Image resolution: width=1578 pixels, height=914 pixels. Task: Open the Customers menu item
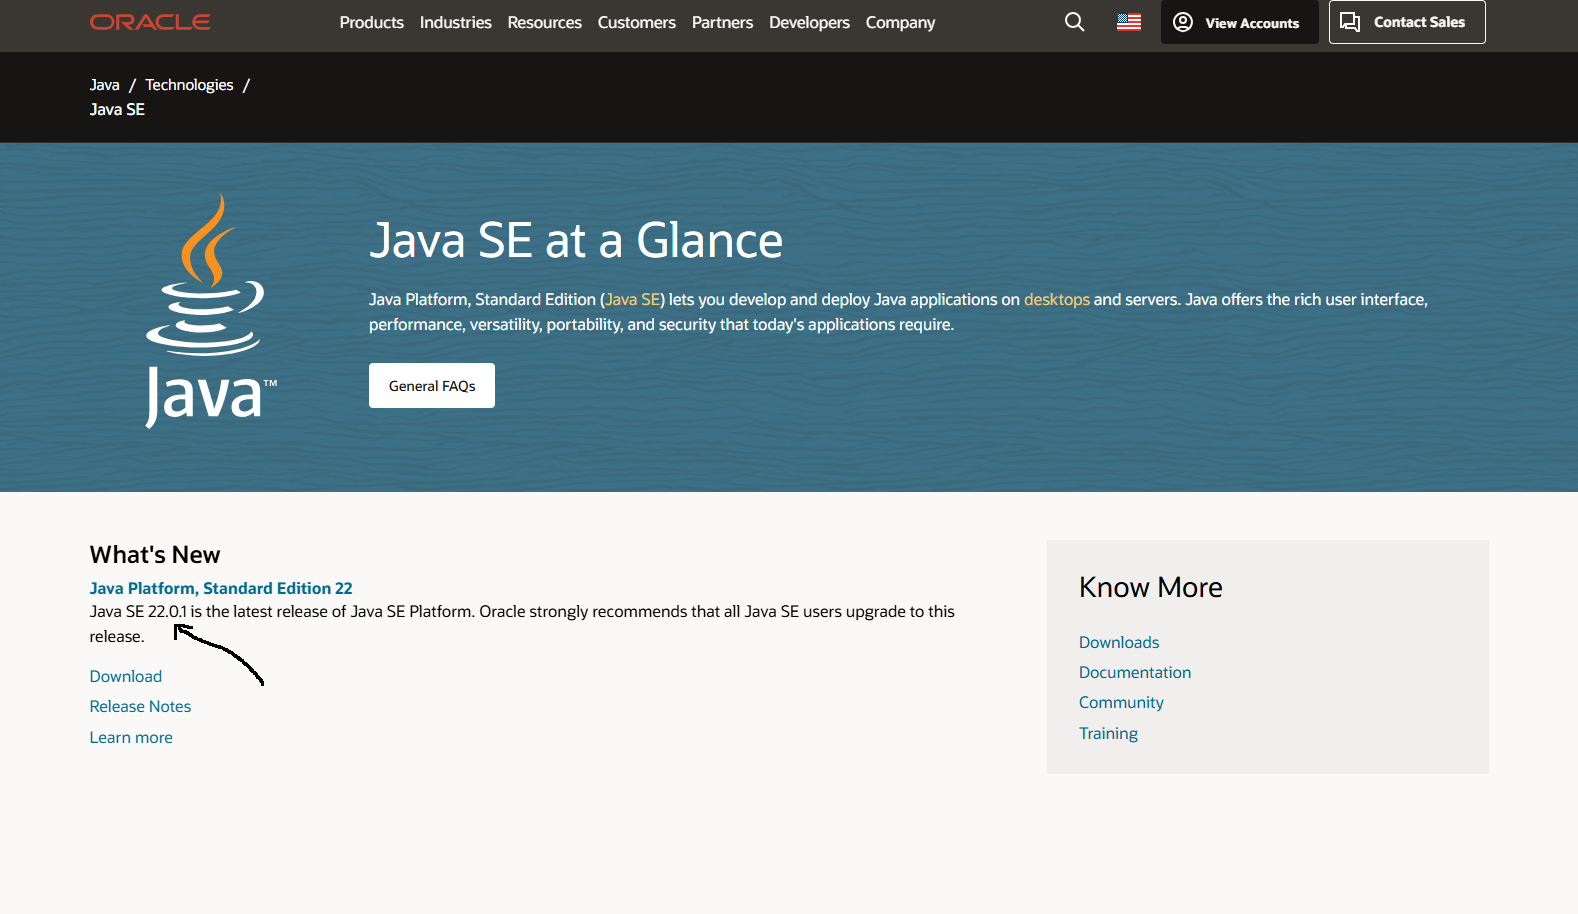click(636, 22)
